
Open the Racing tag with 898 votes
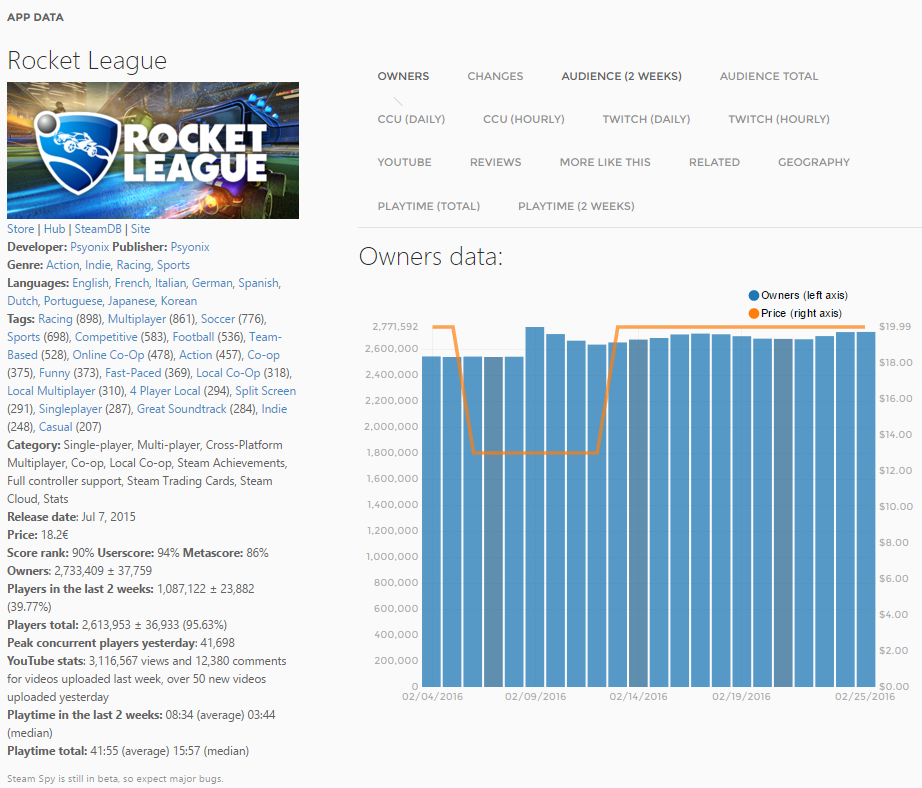coord(55,319)
